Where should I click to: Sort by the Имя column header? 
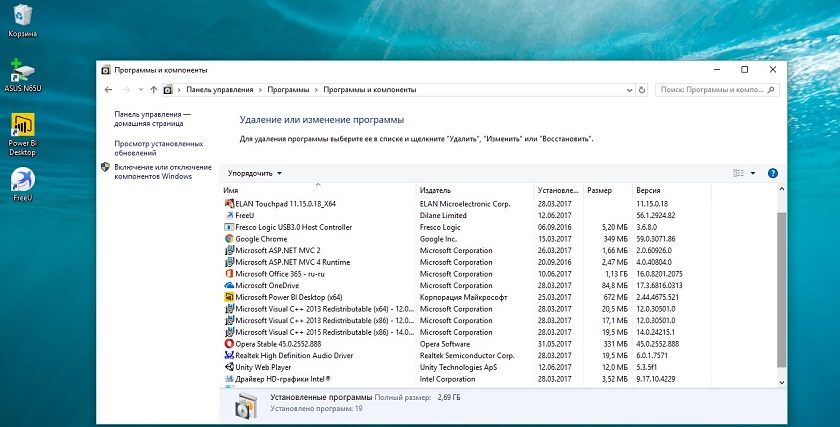[x=318, y=190]
